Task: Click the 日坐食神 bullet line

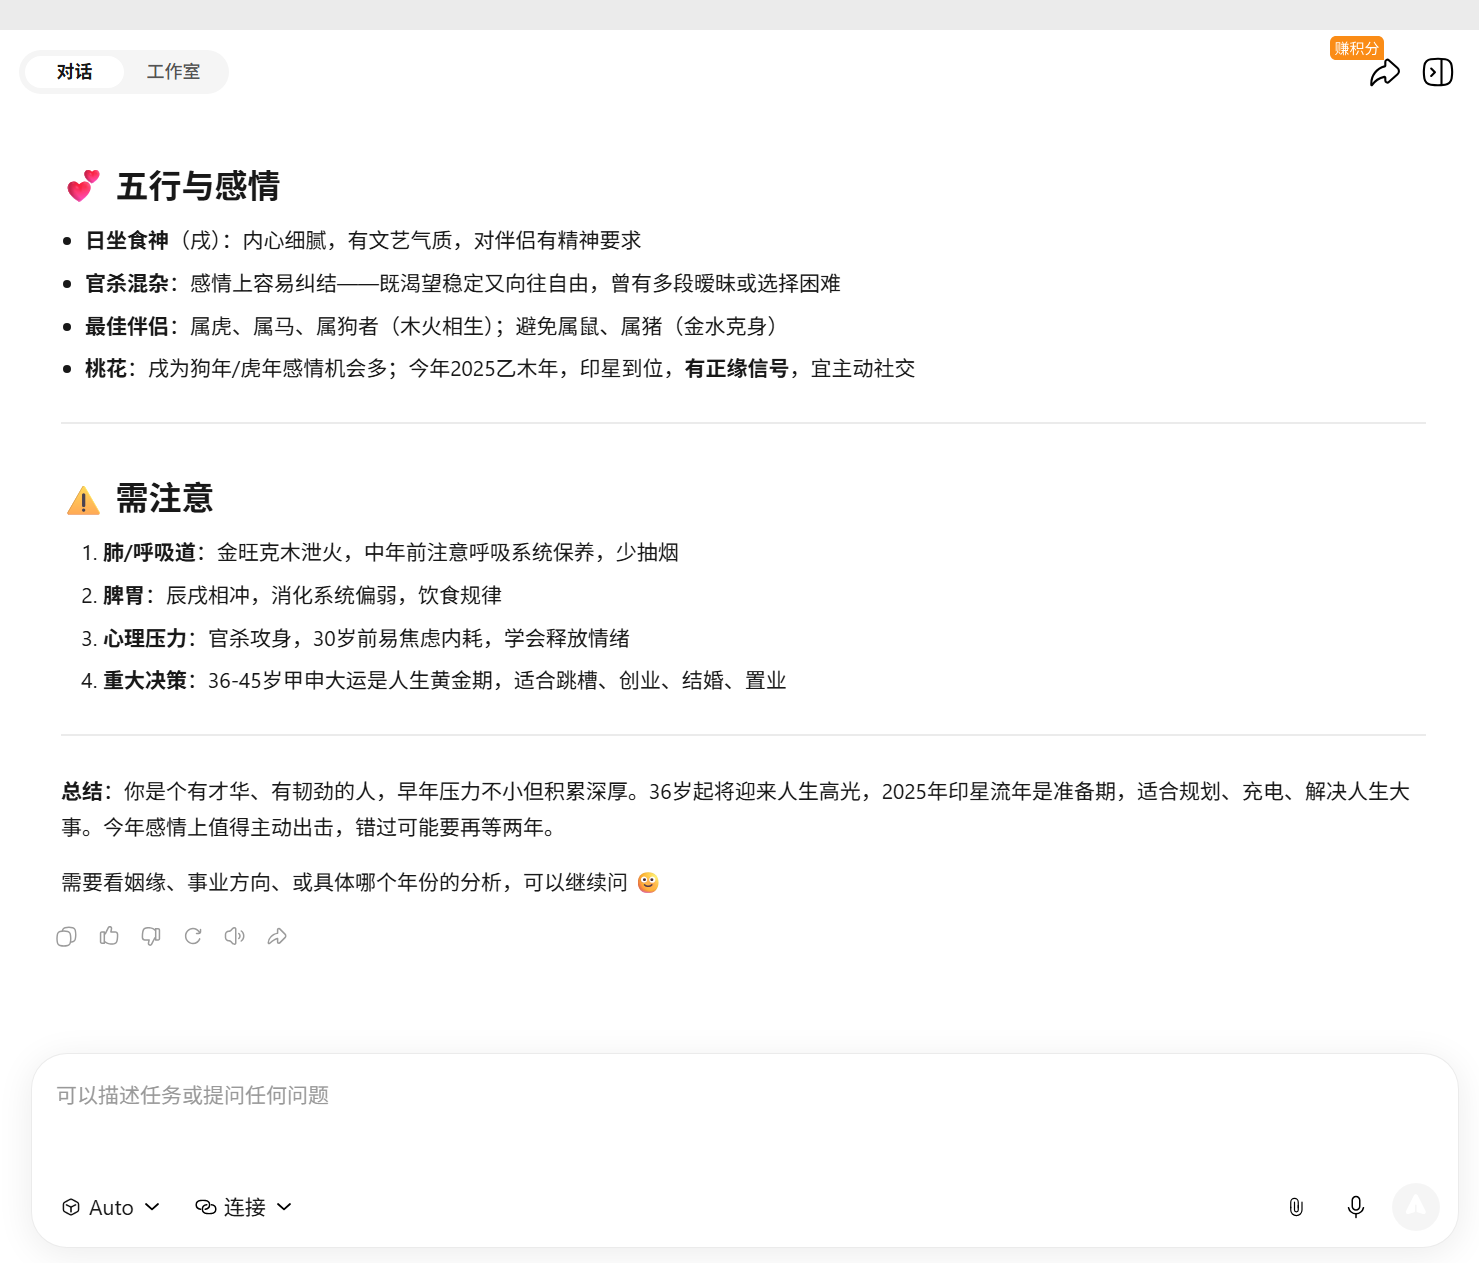Action: 363,240
